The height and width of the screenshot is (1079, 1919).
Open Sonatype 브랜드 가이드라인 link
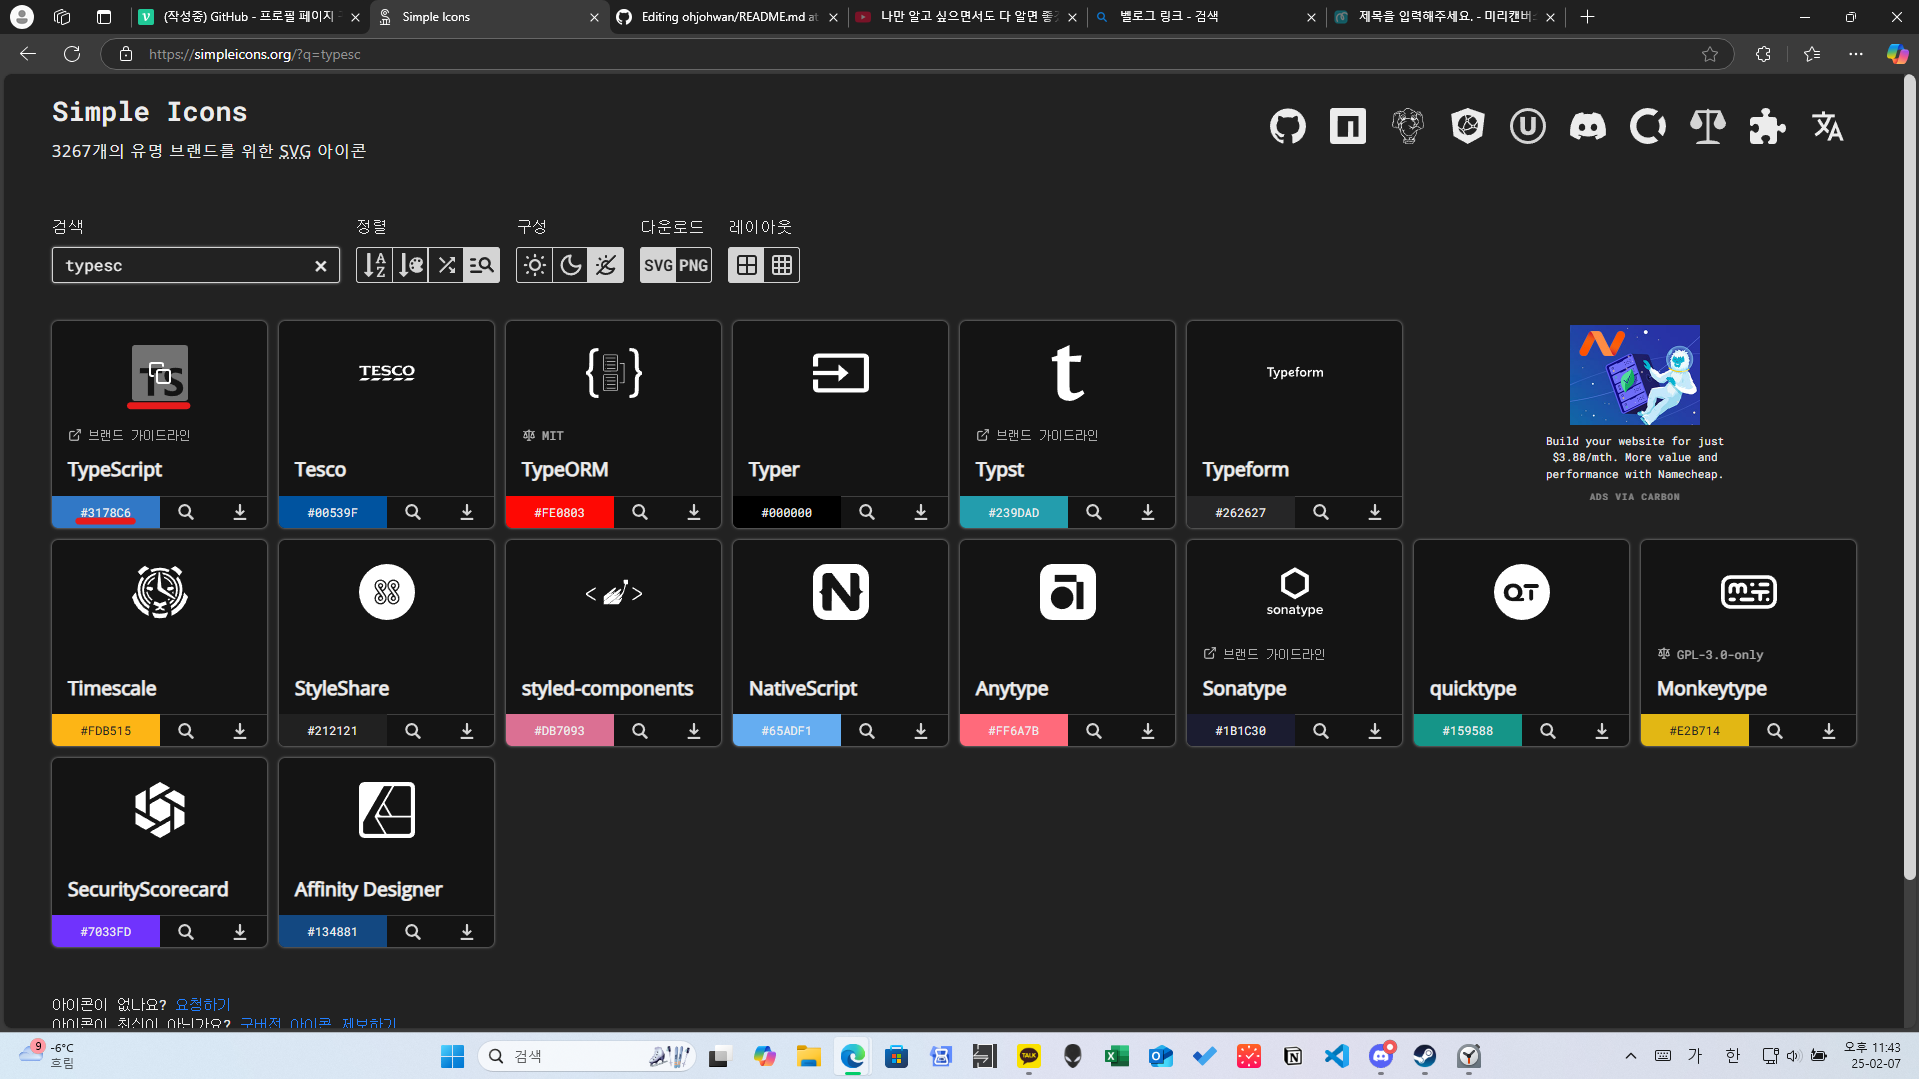point(1264,654)
